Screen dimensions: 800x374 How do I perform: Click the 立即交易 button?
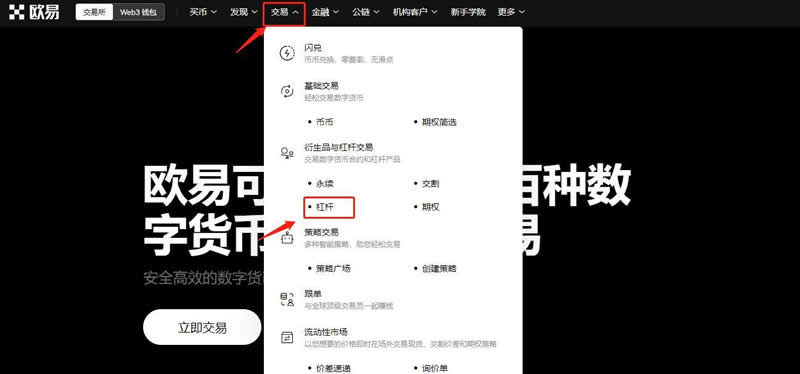[x=202, y=328]
